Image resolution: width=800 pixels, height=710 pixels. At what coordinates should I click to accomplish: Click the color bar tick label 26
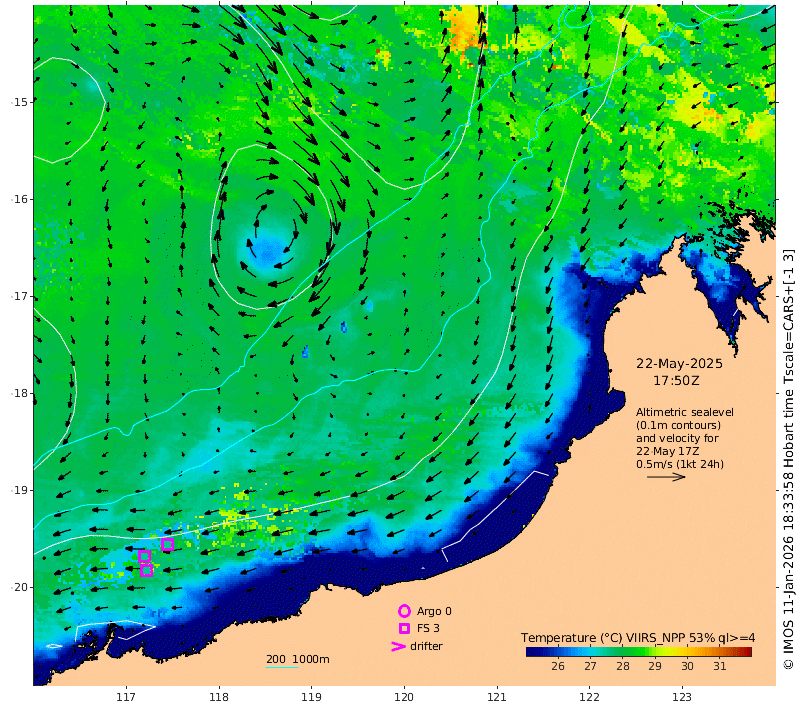[558, 666]
